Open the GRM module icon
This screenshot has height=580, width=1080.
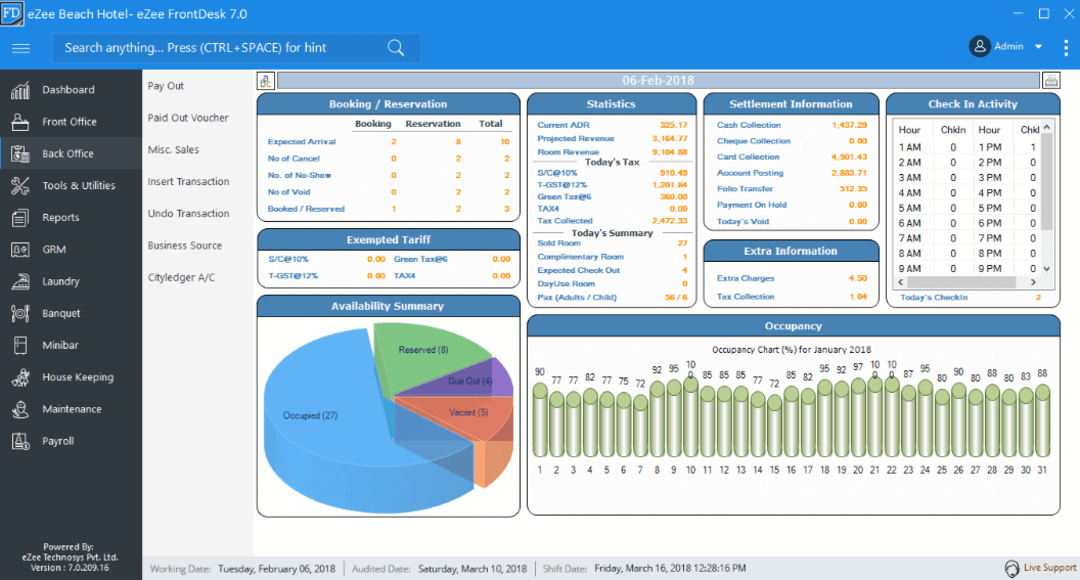point(21,249)
